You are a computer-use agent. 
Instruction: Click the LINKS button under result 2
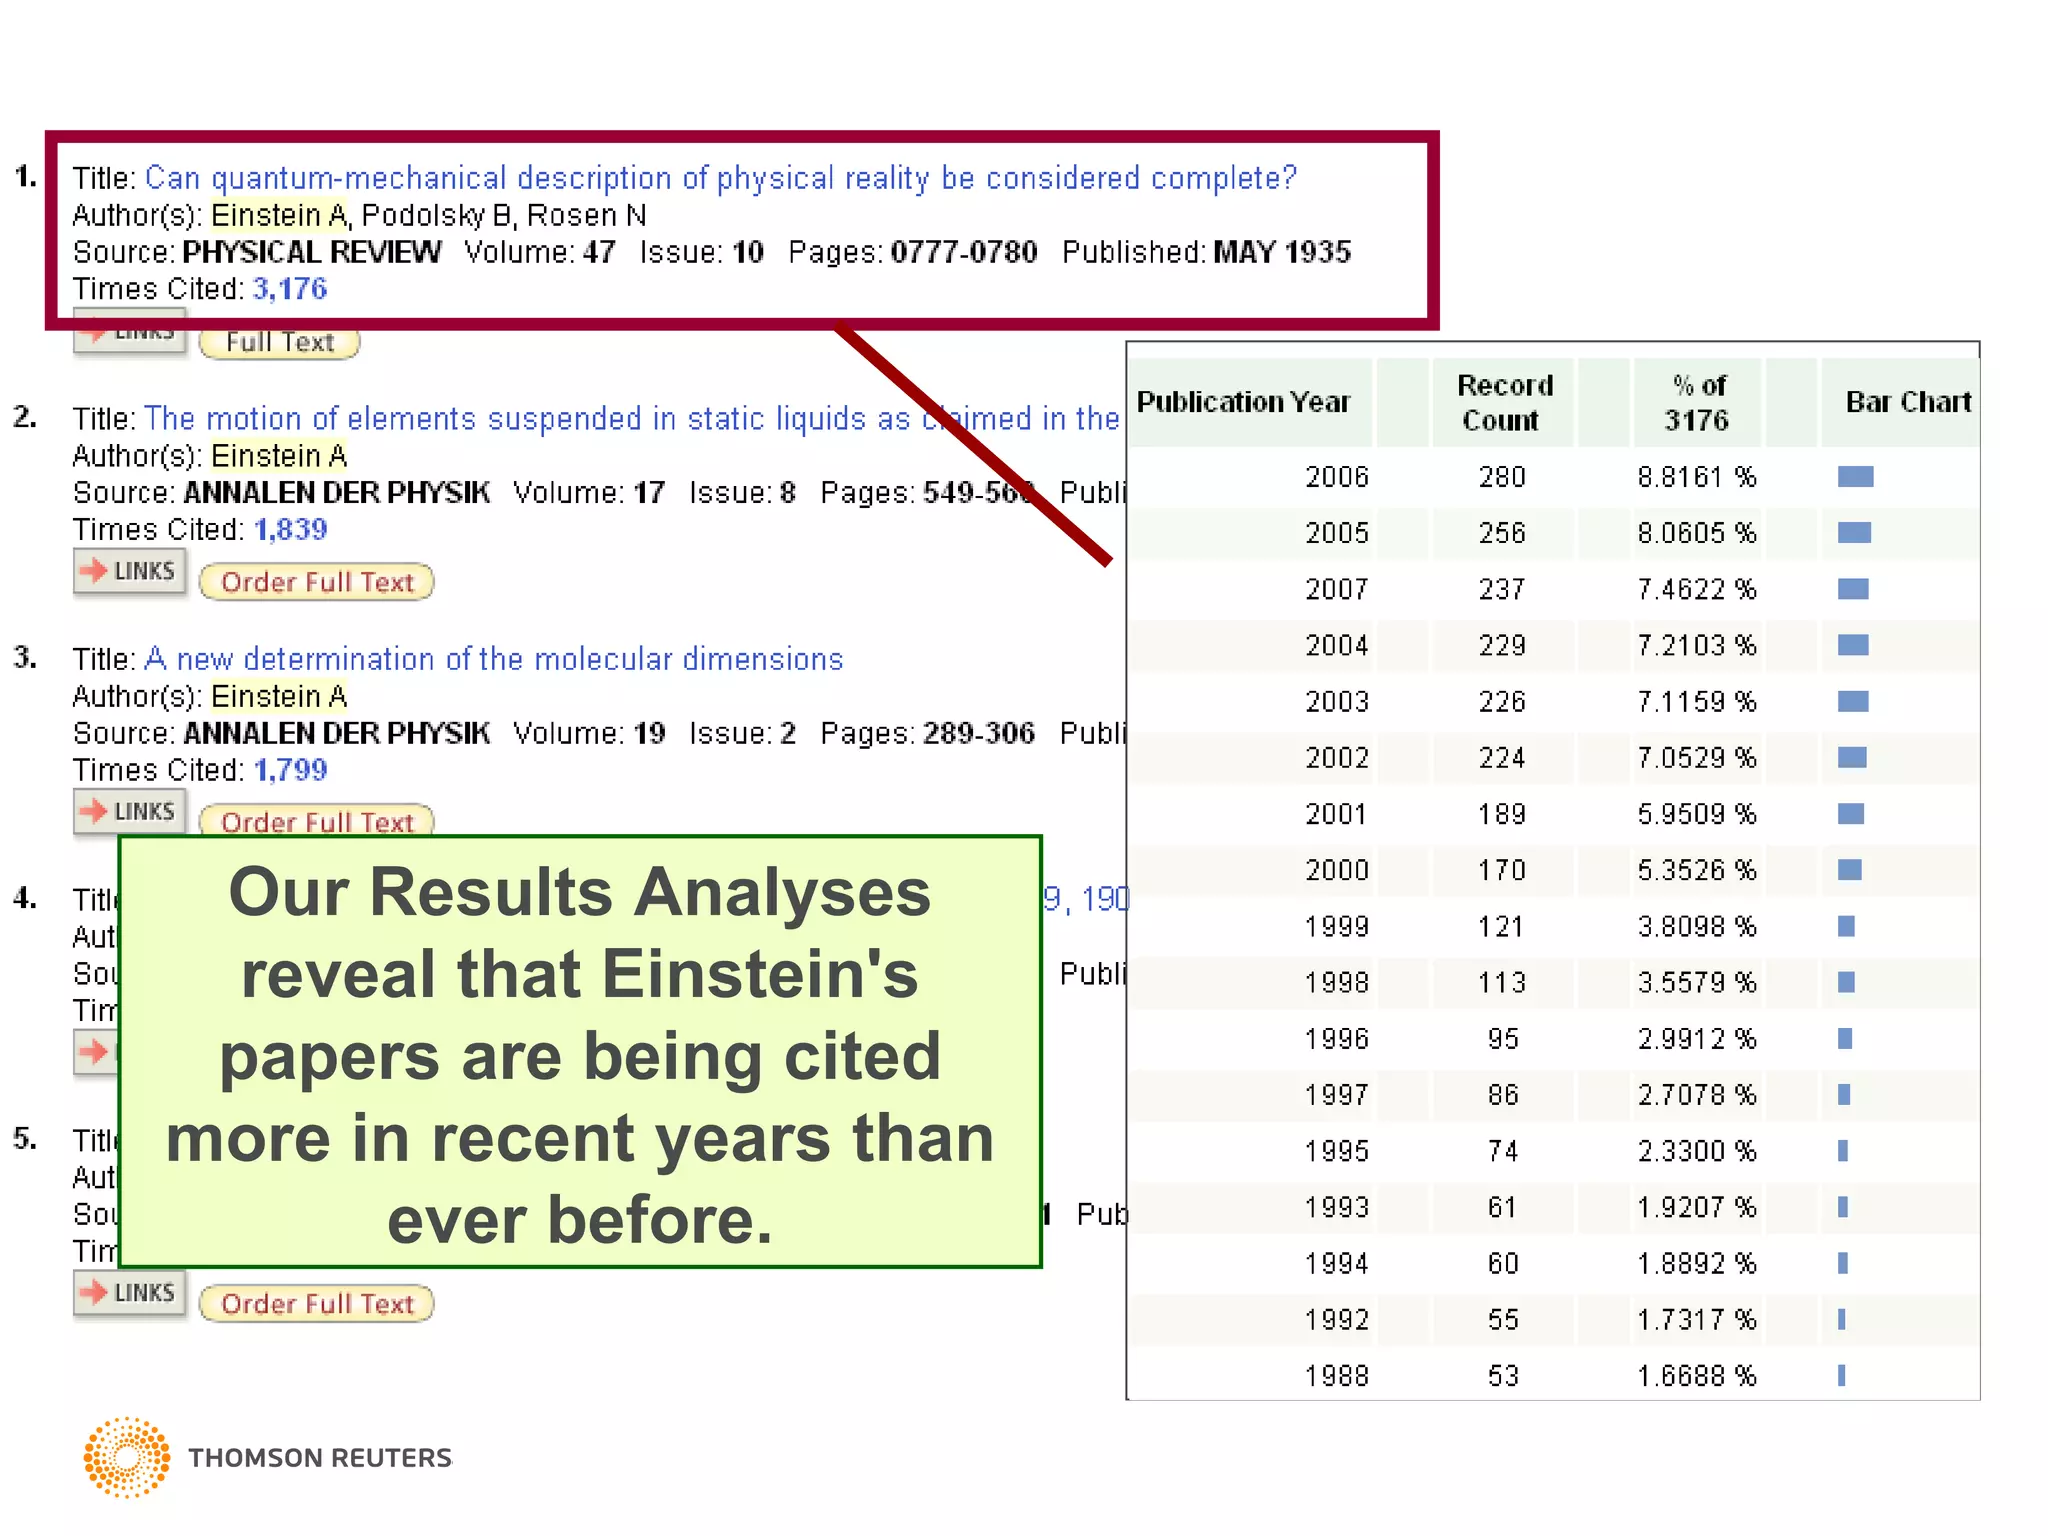tap(130, 572)
